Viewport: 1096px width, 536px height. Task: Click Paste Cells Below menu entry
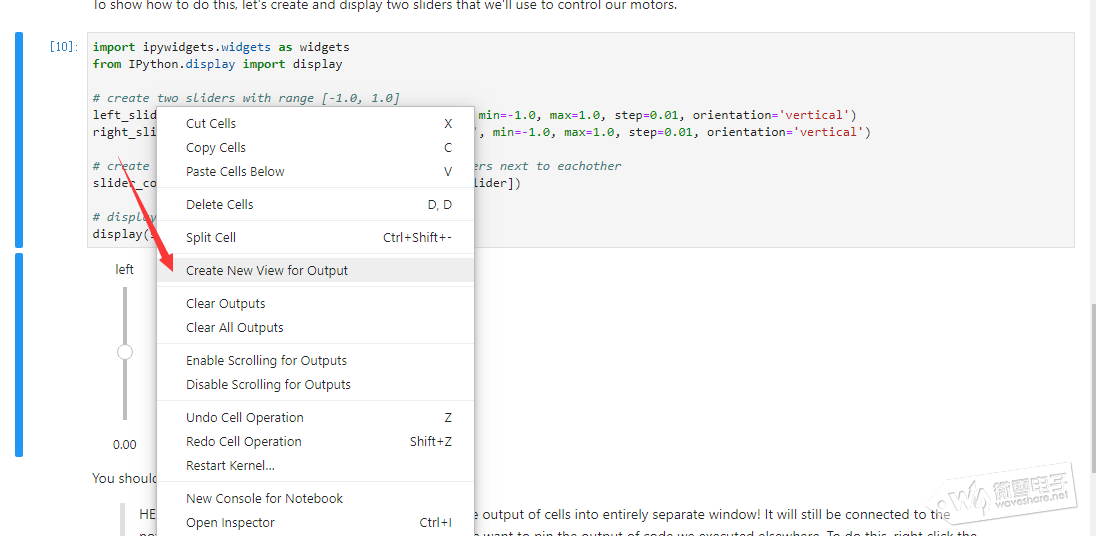click(x=235, y=171)
